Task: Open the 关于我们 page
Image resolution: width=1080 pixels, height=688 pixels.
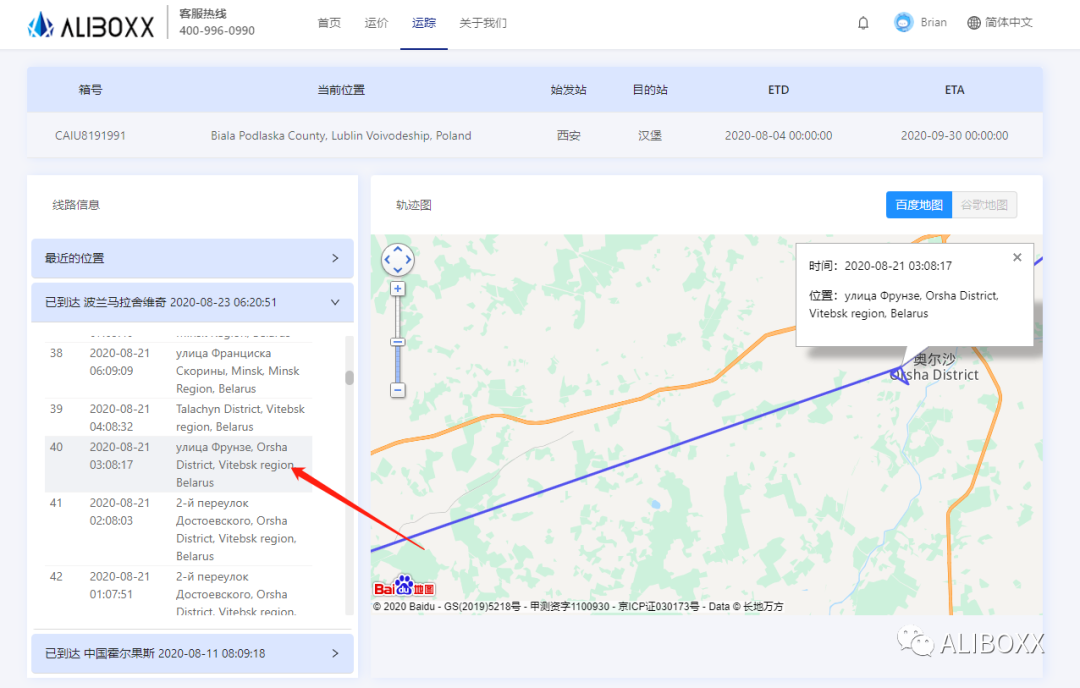Action: point(483,23)
